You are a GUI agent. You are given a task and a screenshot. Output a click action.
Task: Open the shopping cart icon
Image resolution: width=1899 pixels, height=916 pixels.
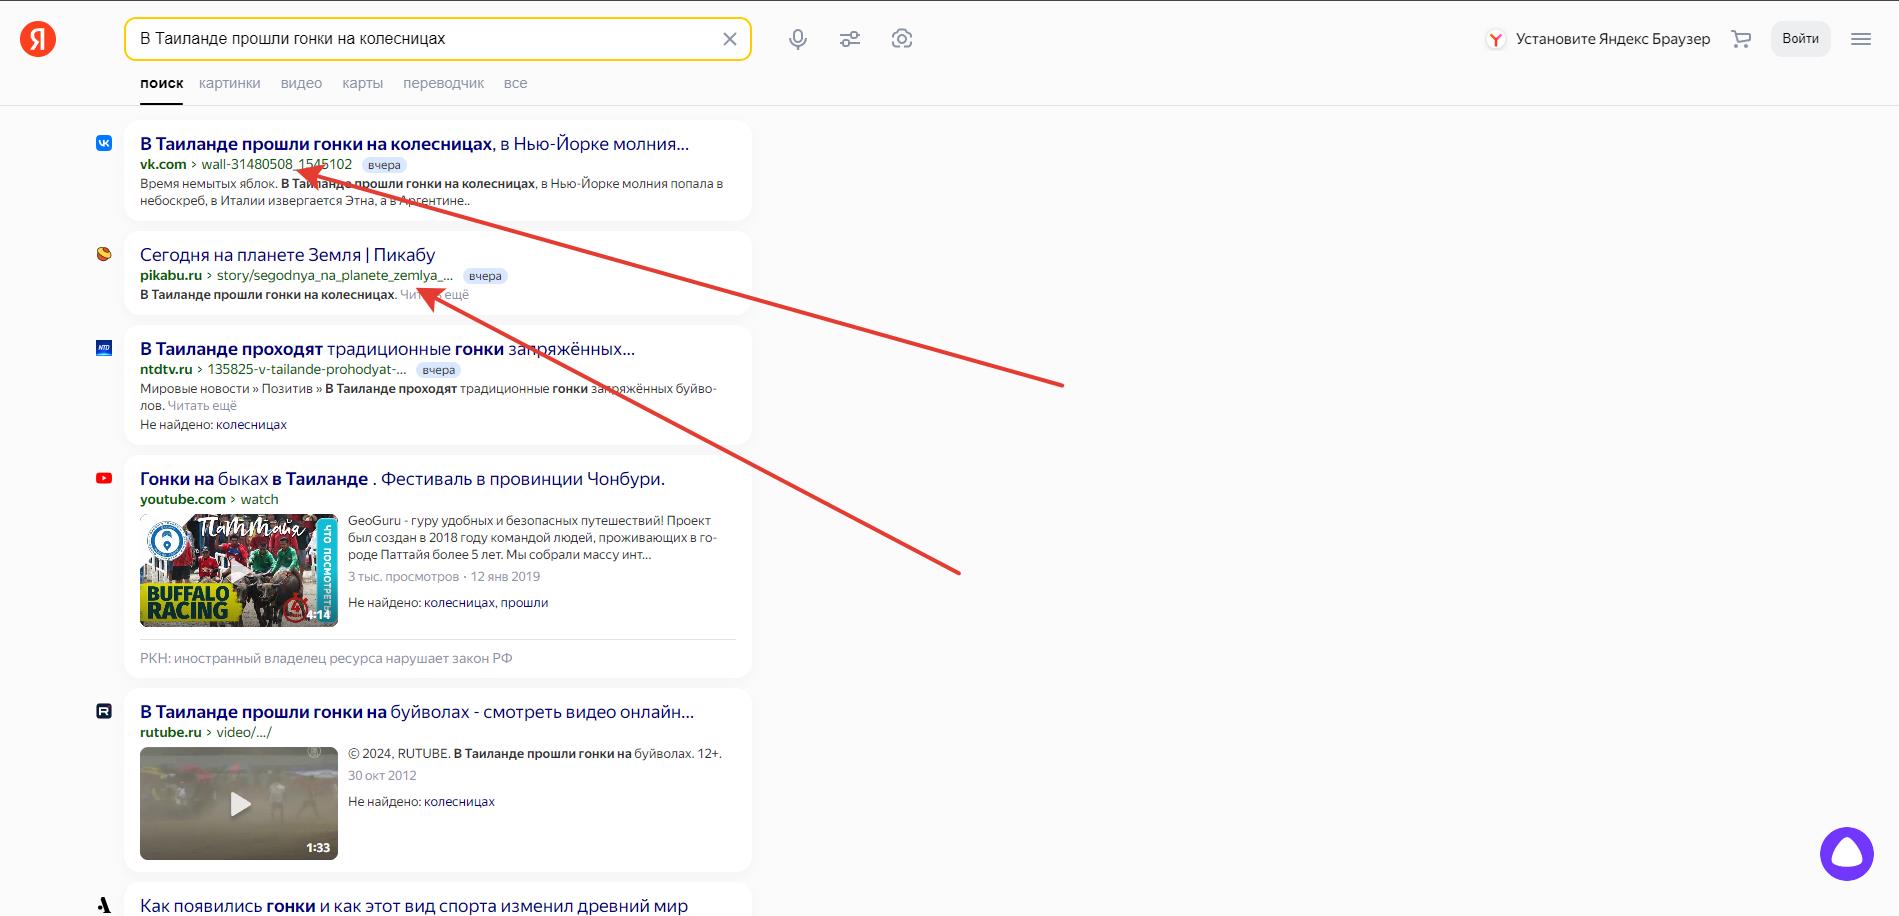point(1741,39)
